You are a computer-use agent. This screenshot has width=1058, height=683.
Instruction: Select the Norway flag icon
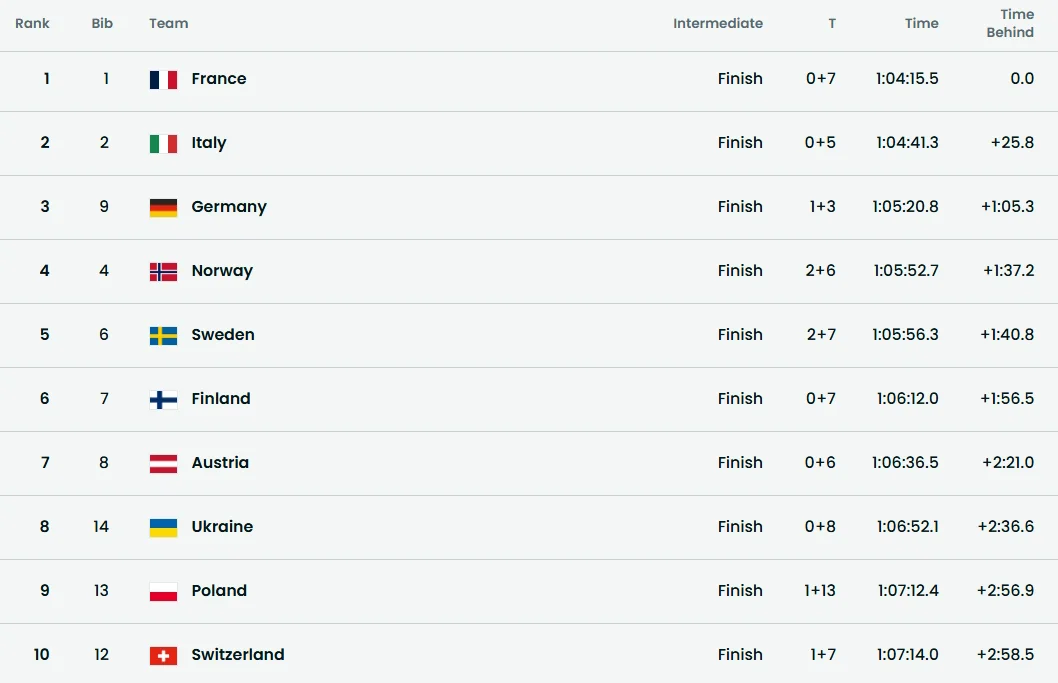pos(163,271)
